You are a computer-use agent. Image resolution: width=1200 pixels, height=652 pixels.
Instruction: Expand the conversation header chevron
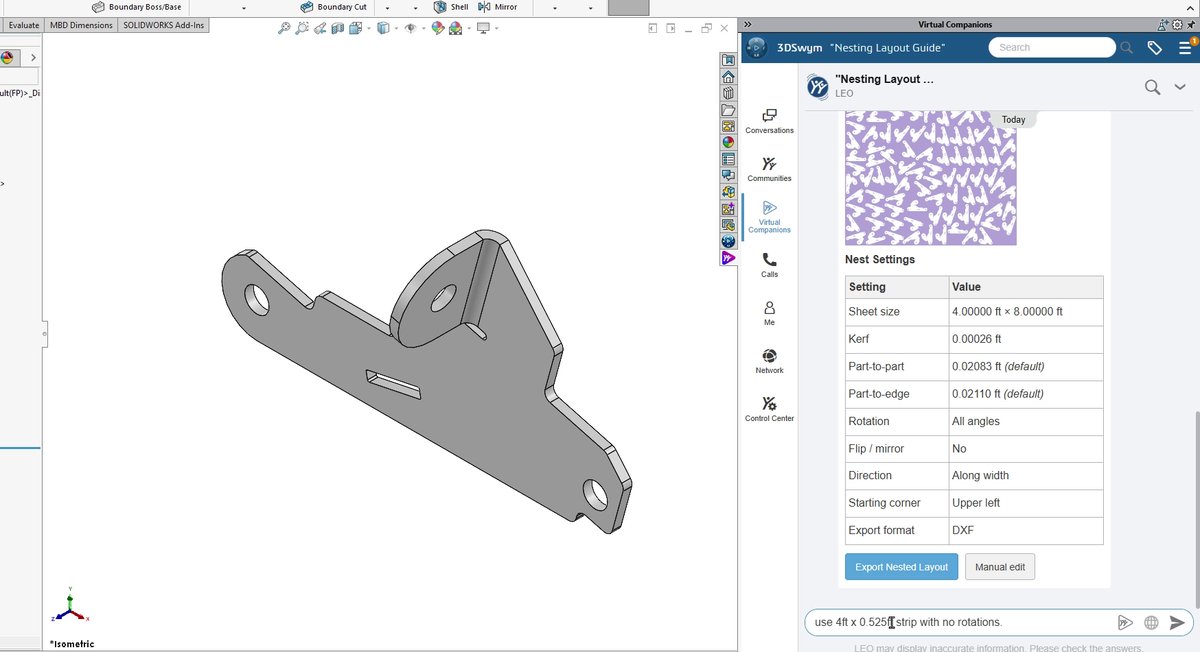tap(1180, 87)
